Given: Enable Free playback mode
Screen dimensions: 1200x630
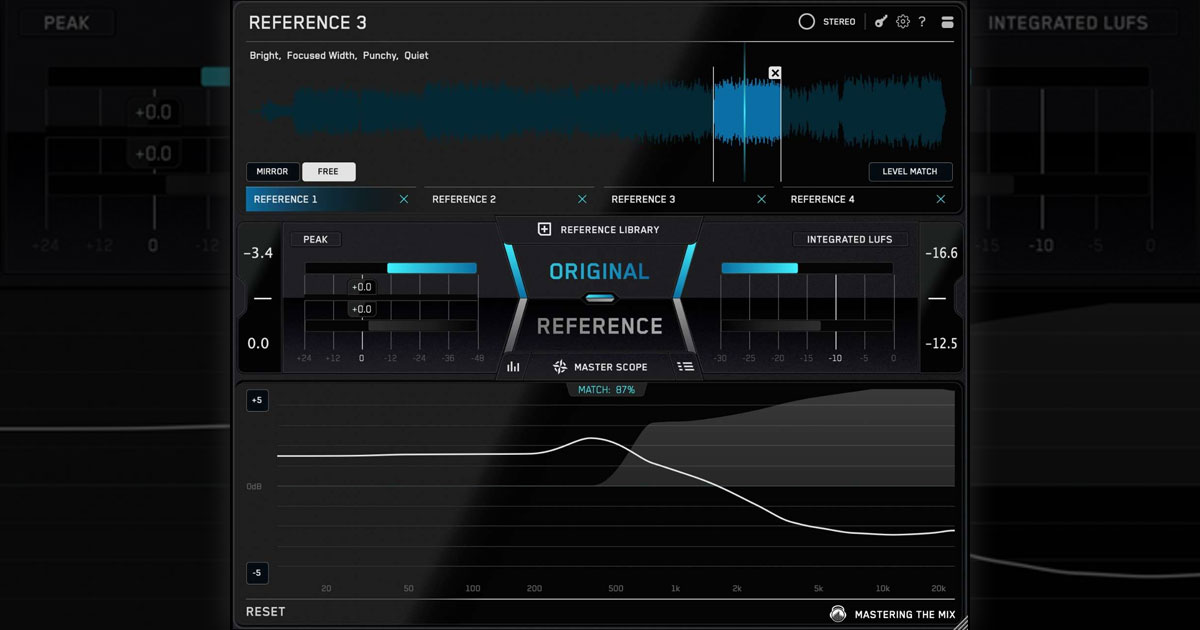Looking at the screenshot, I should pyautogui.click(x=328, y=171).
